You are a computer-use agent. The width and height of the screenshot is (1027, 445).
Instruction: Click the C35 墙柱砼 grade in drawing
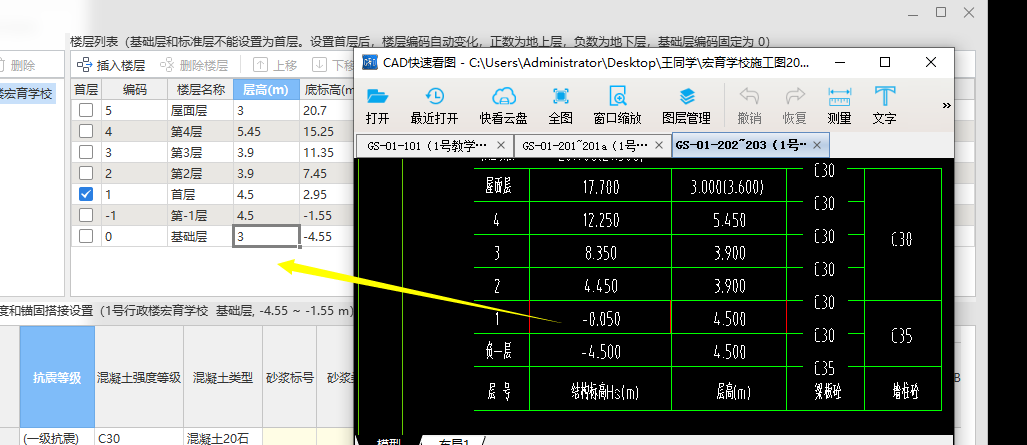(902, 336)
